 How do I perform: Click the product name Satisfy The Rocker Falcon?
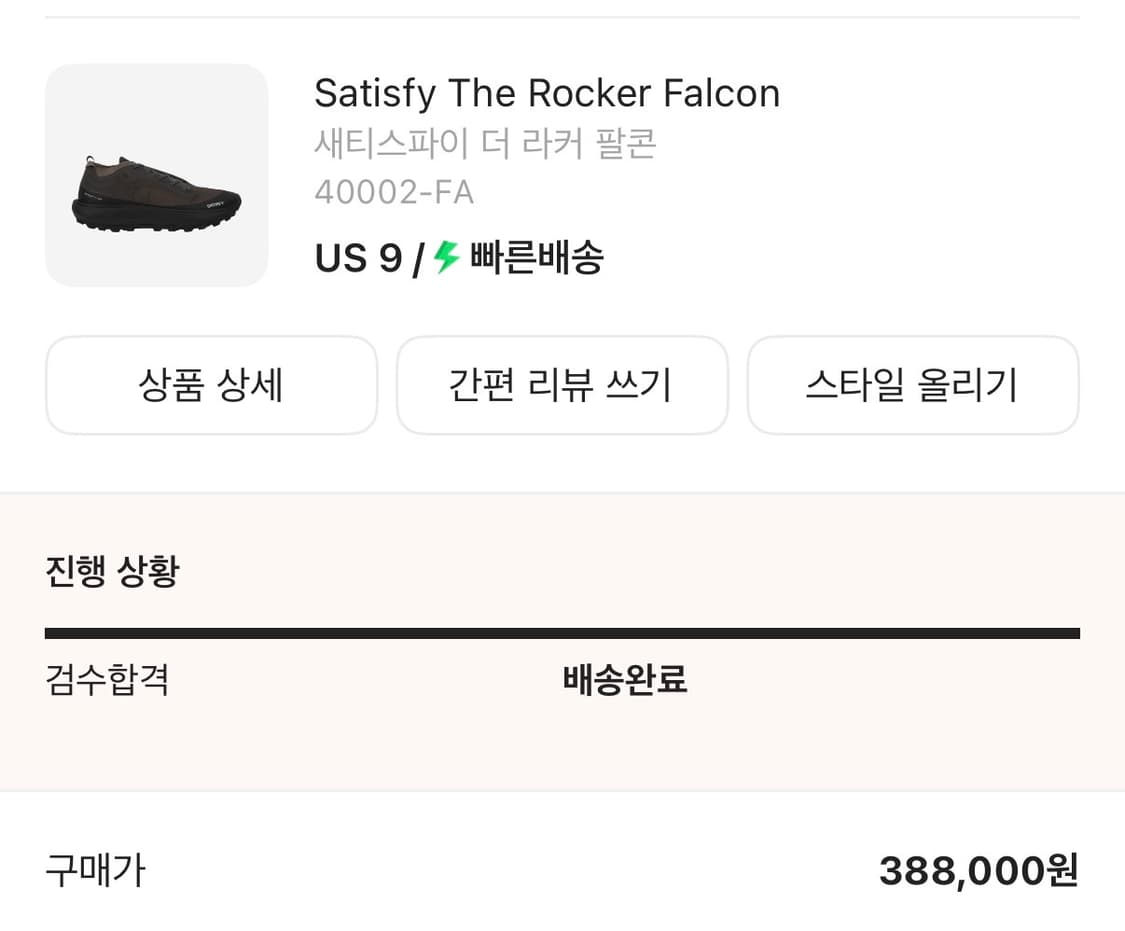547,93
